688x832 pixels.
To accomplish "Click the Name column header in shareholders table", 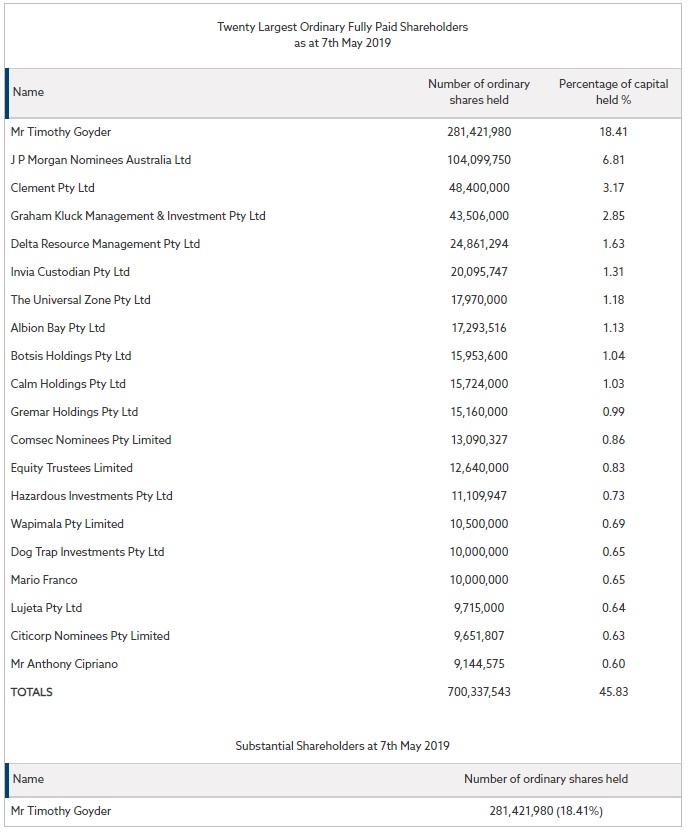I will 28,92.
